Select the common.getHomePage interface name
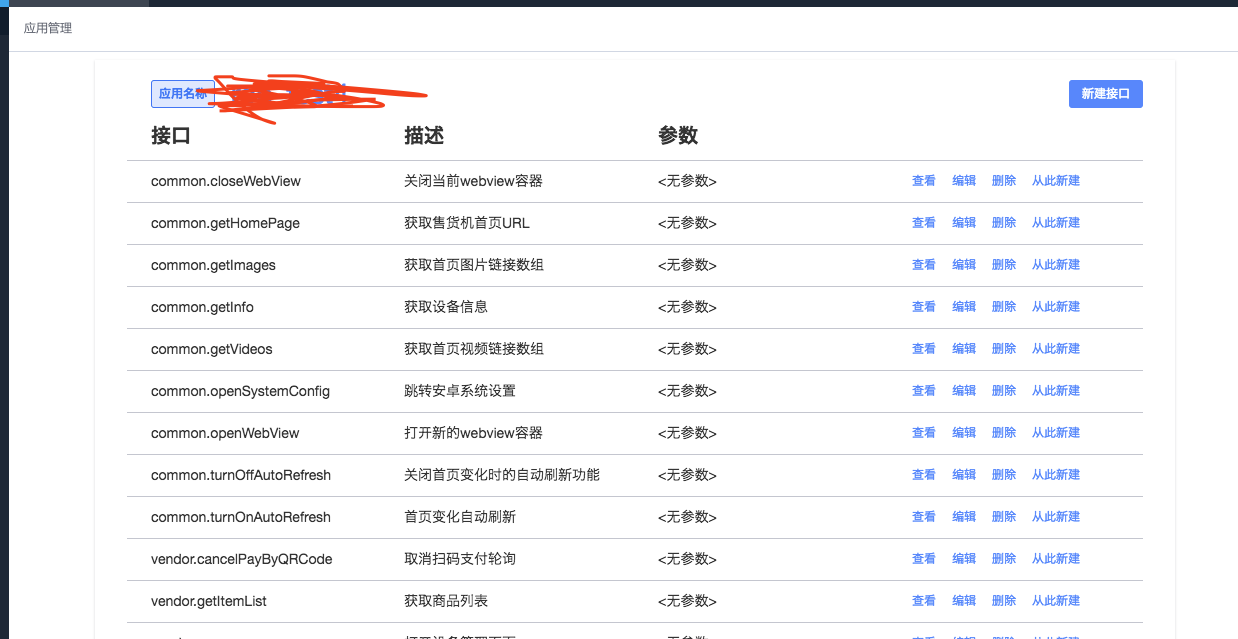 click(225, 223)
